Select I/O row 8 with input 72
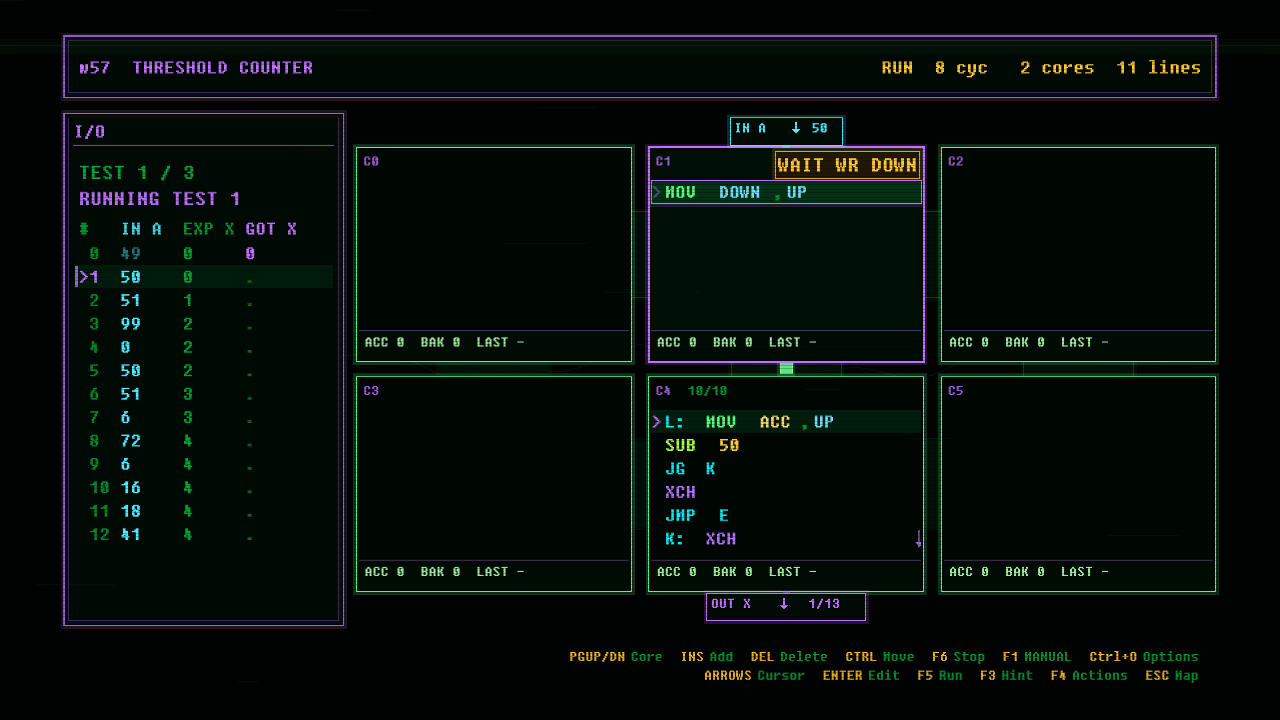The width and height of the screenshot is (1280, 720). coord(204,441)
